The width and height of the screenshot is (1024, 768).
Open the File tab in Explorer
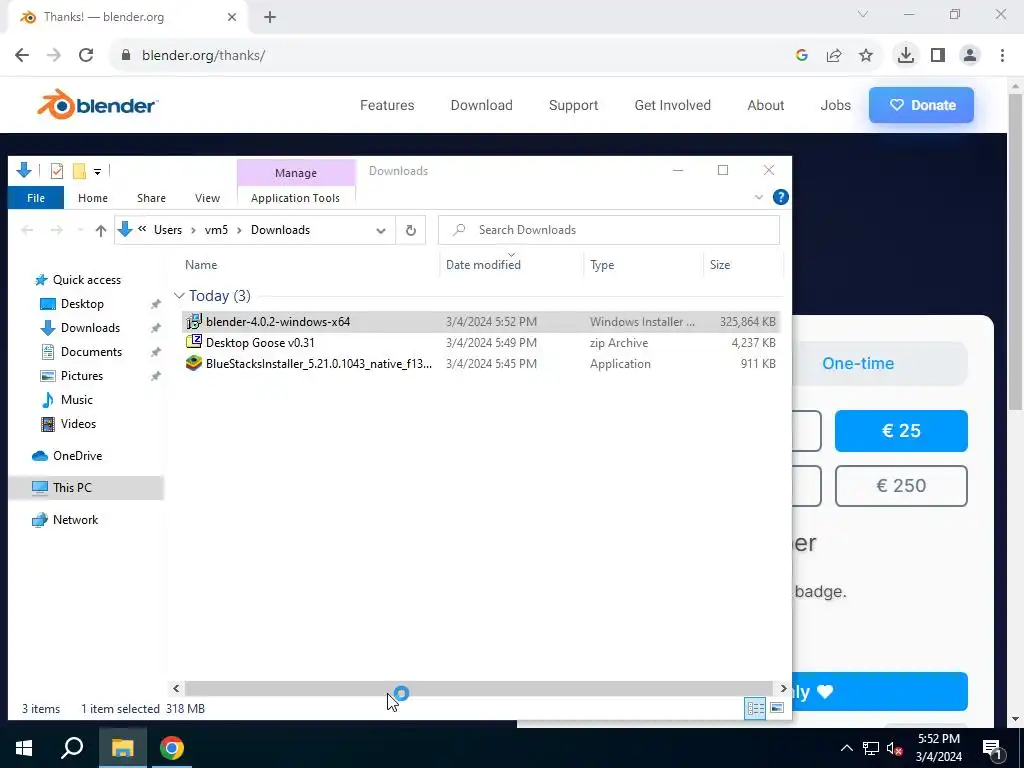(x=36, y=198)
